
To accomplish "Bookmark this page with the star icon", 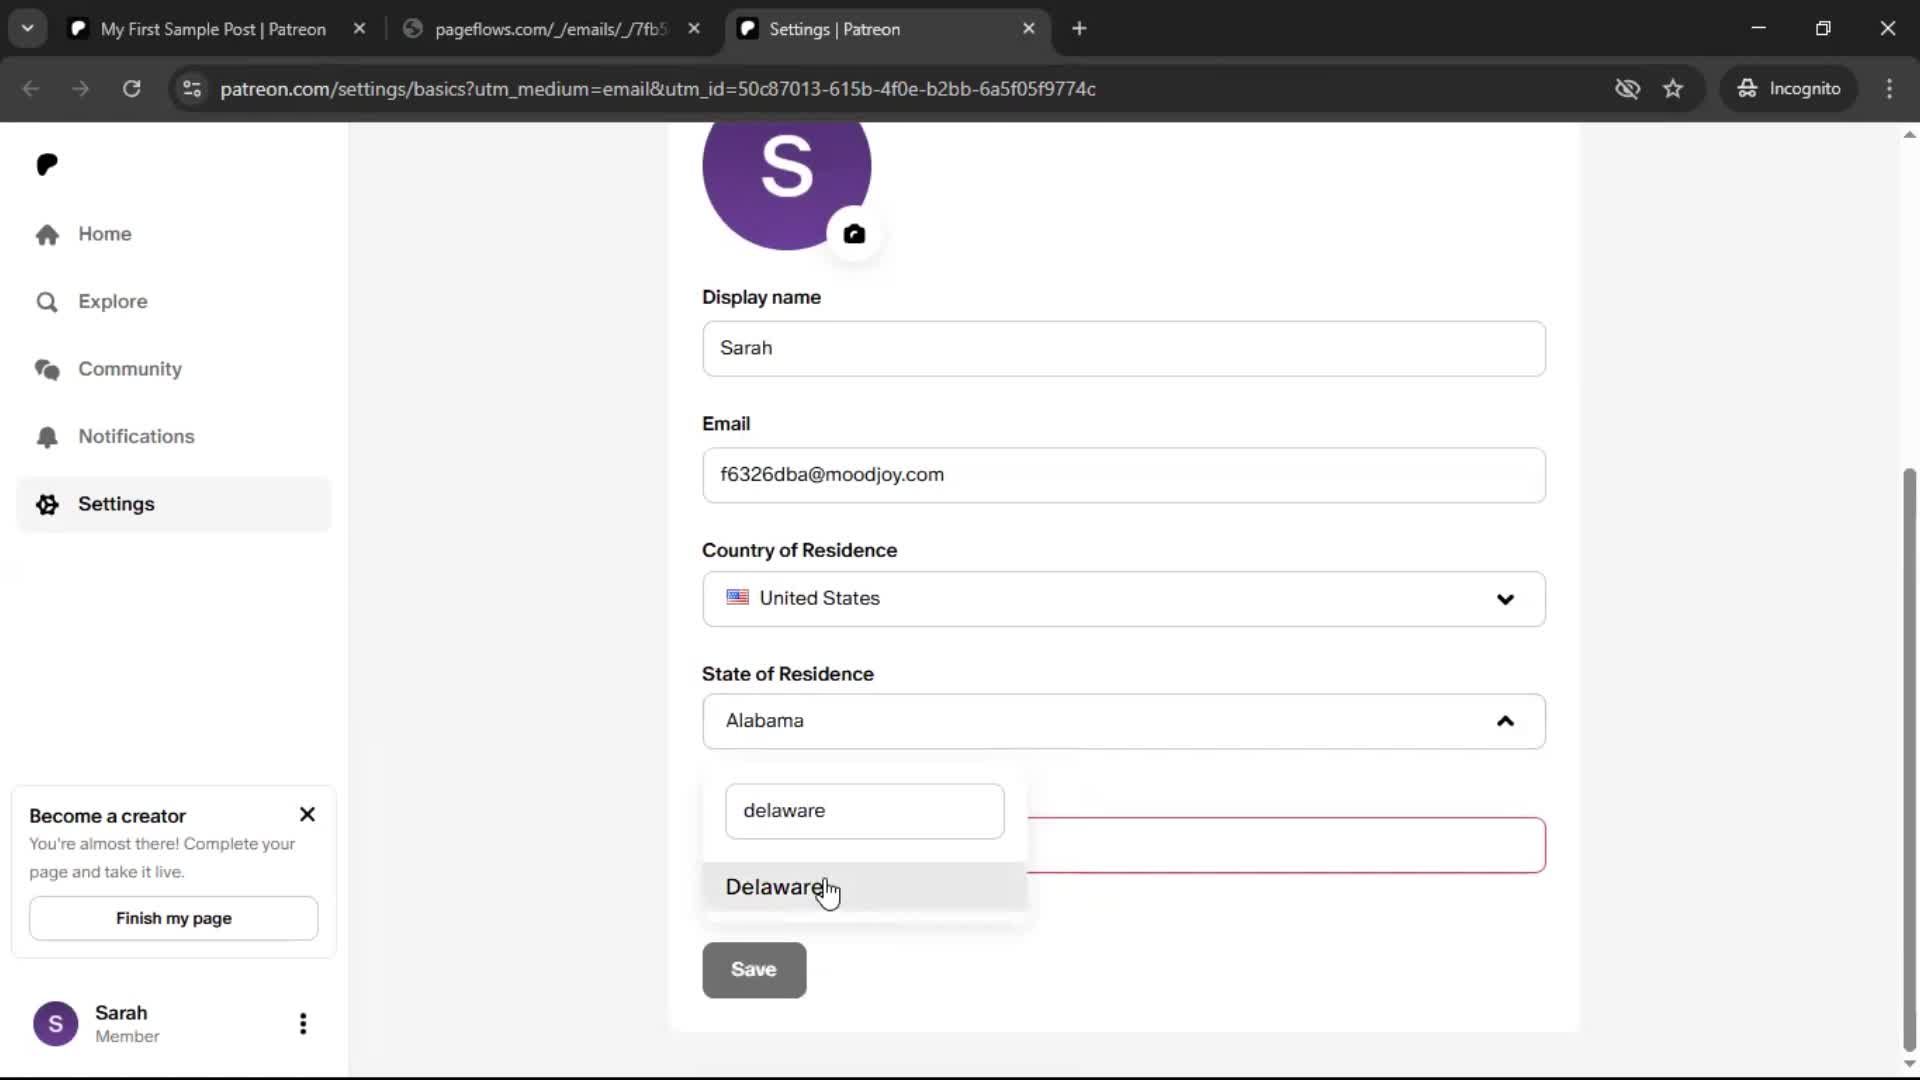I will point(1673,89).
